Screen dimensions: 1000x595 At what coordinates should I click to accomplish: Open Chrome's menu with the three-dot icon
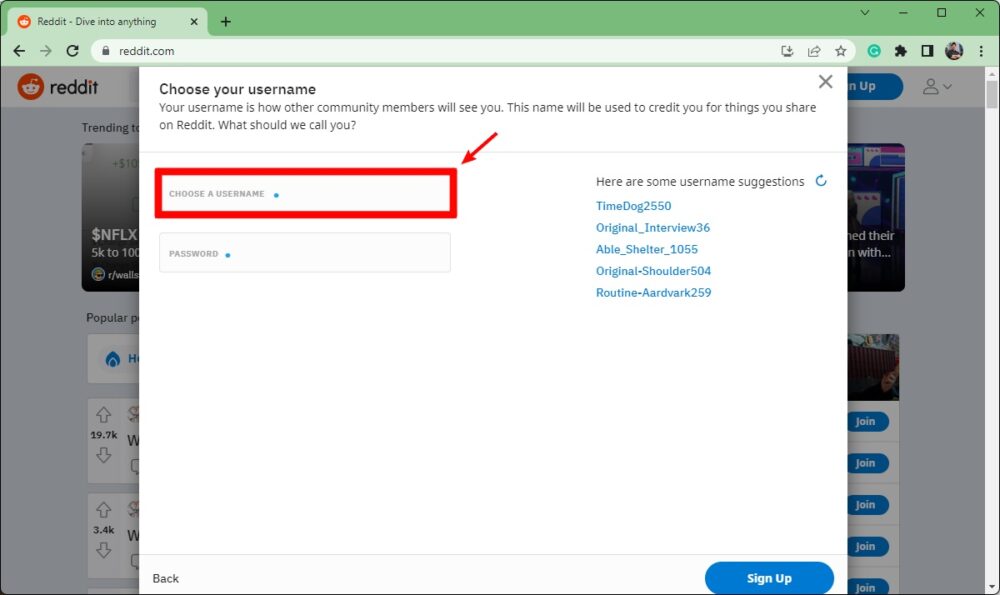[x=981, y=50]
